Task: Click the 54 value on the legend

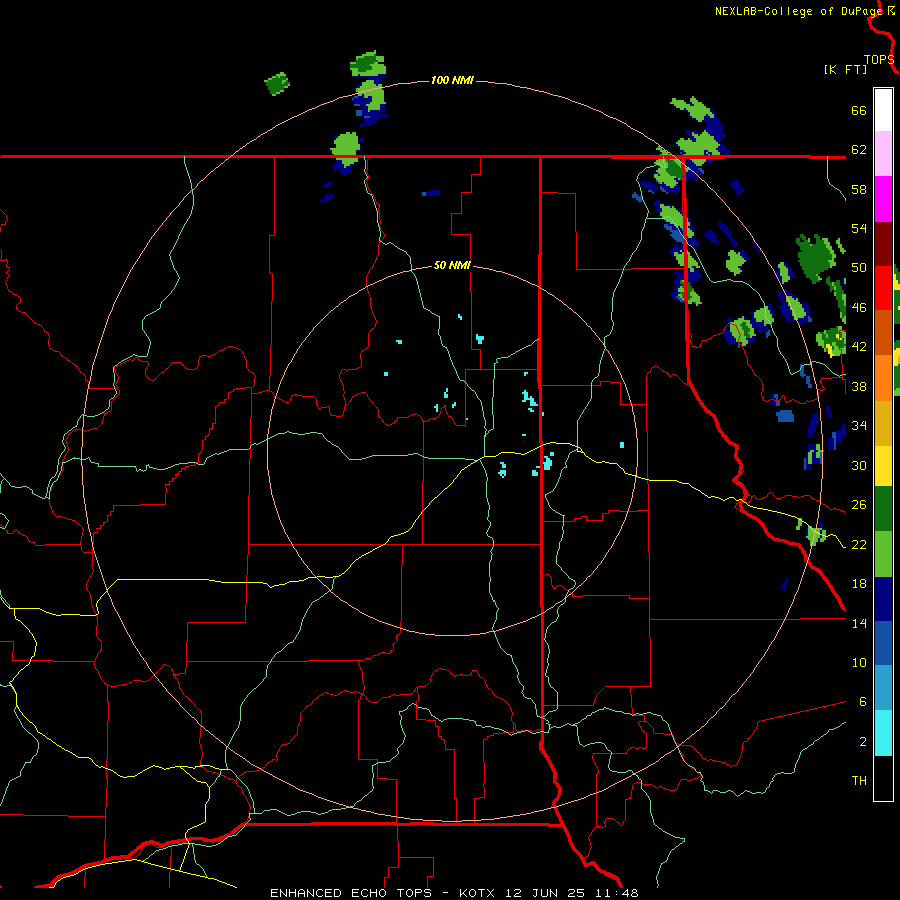Action: point(859,228)
